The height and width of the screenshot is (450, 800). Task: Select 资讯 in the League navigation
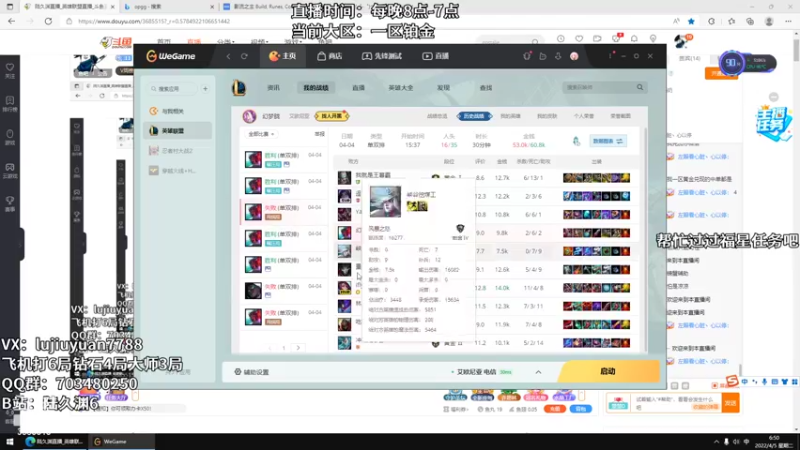(x=273, y=88)
